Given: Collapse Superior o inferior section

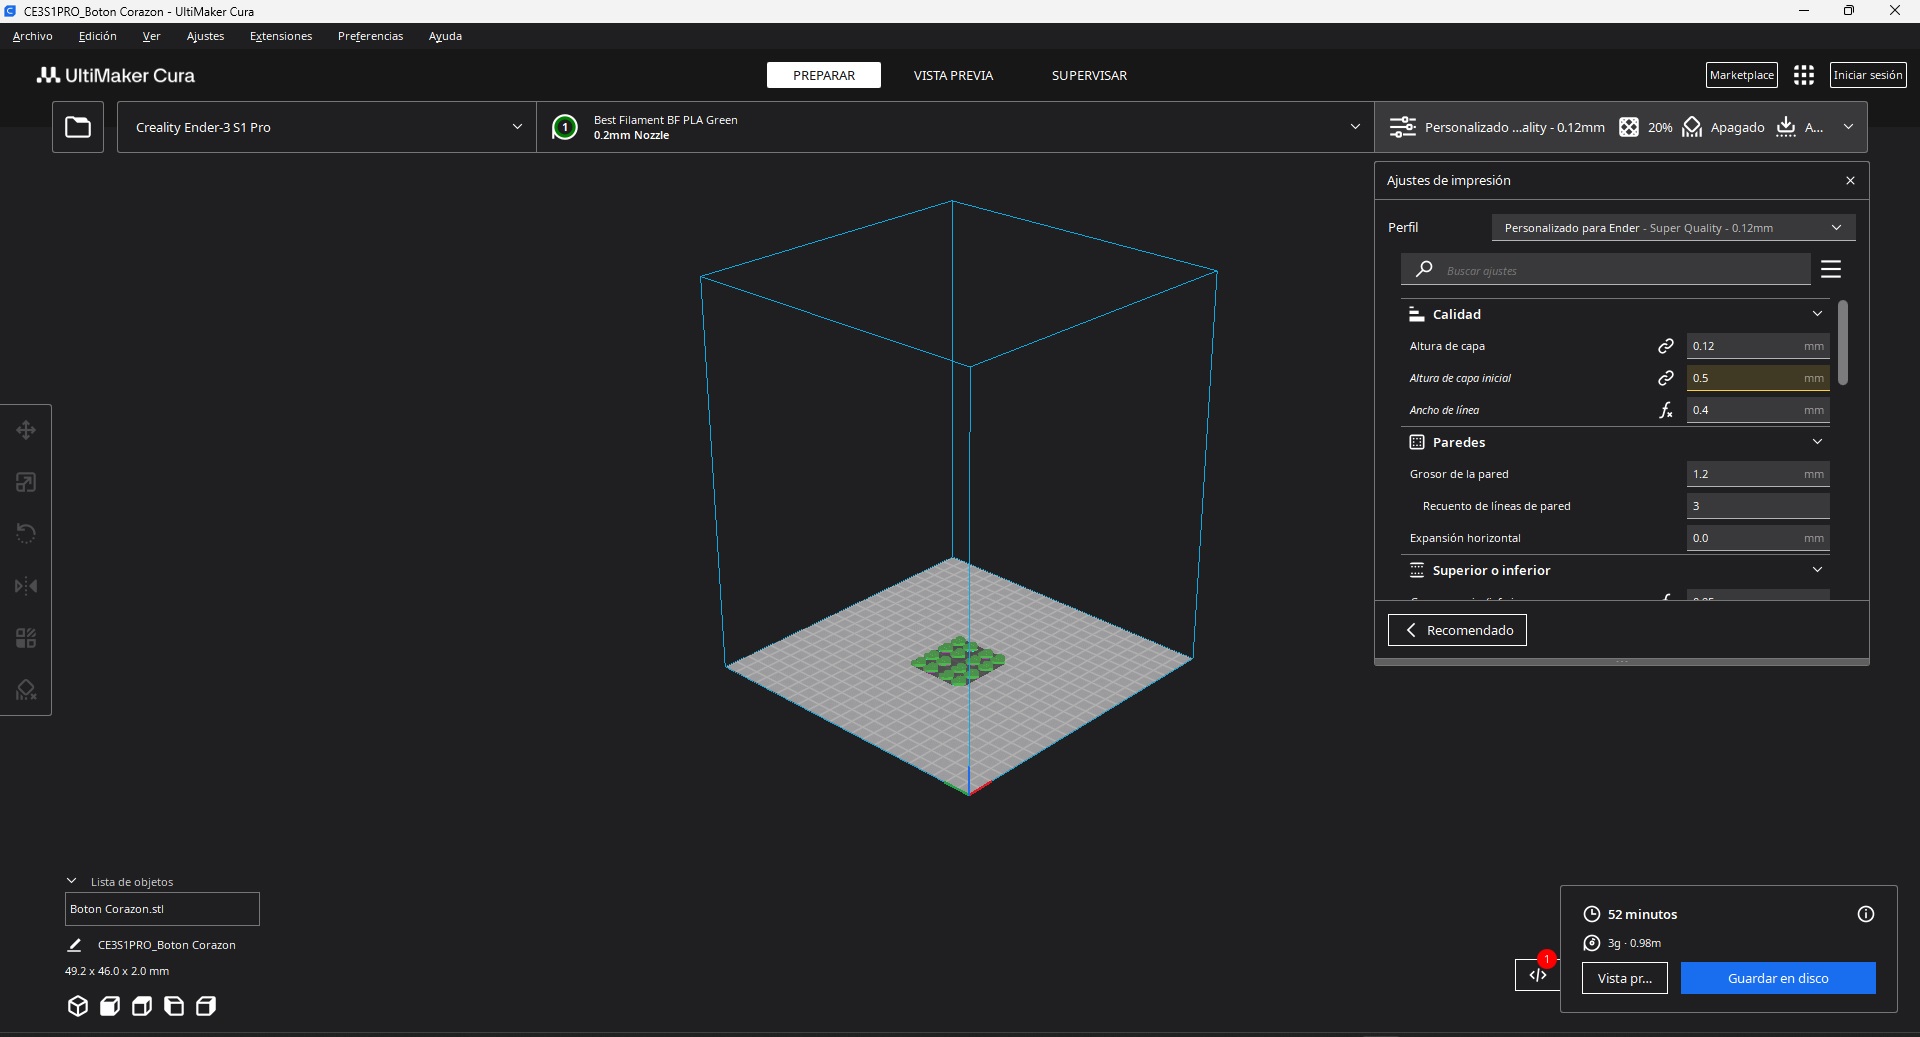Looking at the screenshot, I should (1616, 570).
